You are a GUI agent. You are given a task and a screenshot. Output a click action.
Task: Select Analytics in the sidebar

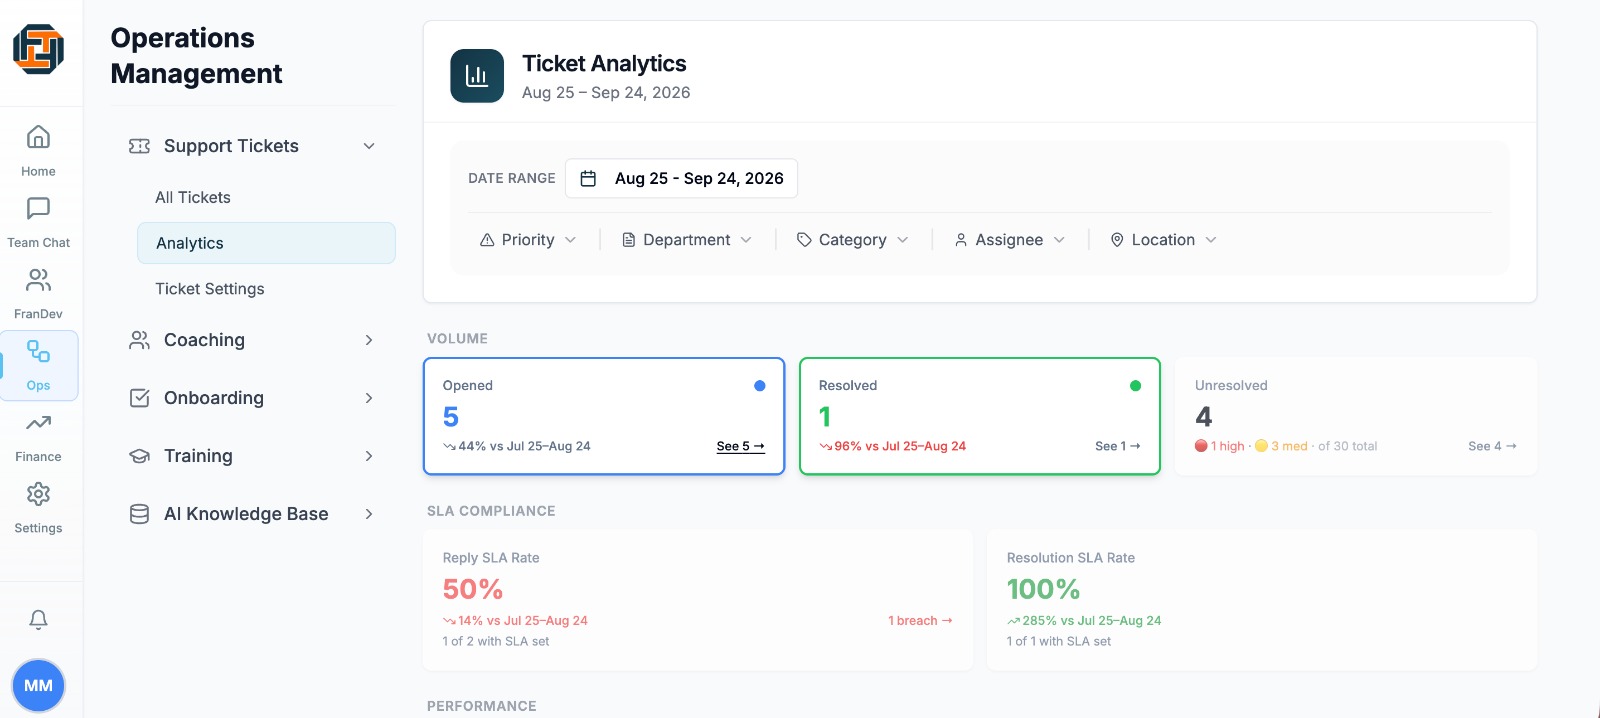(x=266, y=243)
